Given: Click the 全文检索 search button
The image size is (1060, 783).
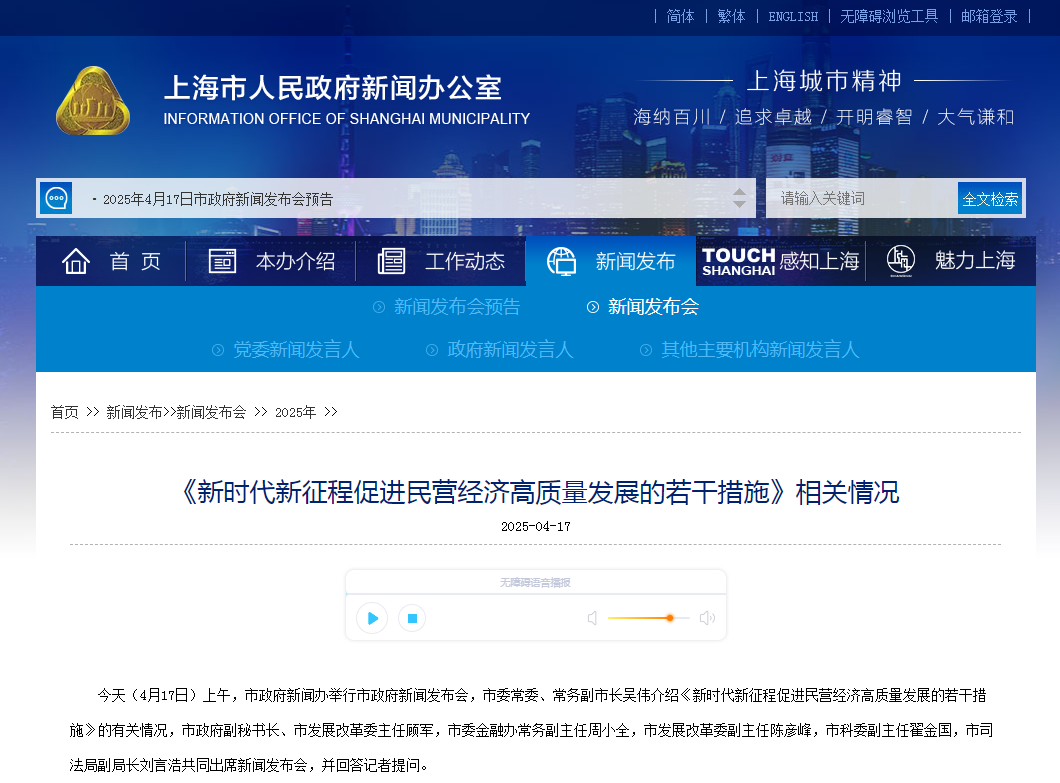Looking at the screenshot, I should pyautogui.click(x=990, y=197).
